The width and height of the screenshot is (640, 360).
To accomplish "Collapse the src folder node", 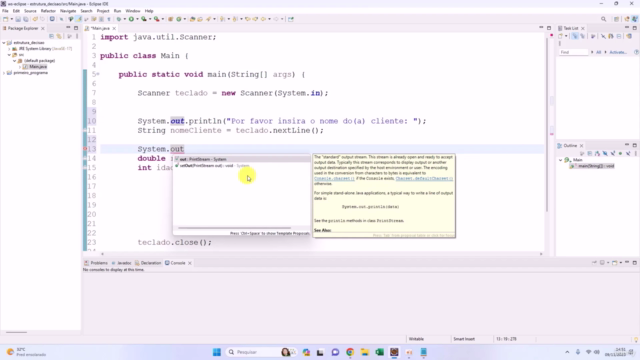I will pyautogui.click(x=9, y=55).
